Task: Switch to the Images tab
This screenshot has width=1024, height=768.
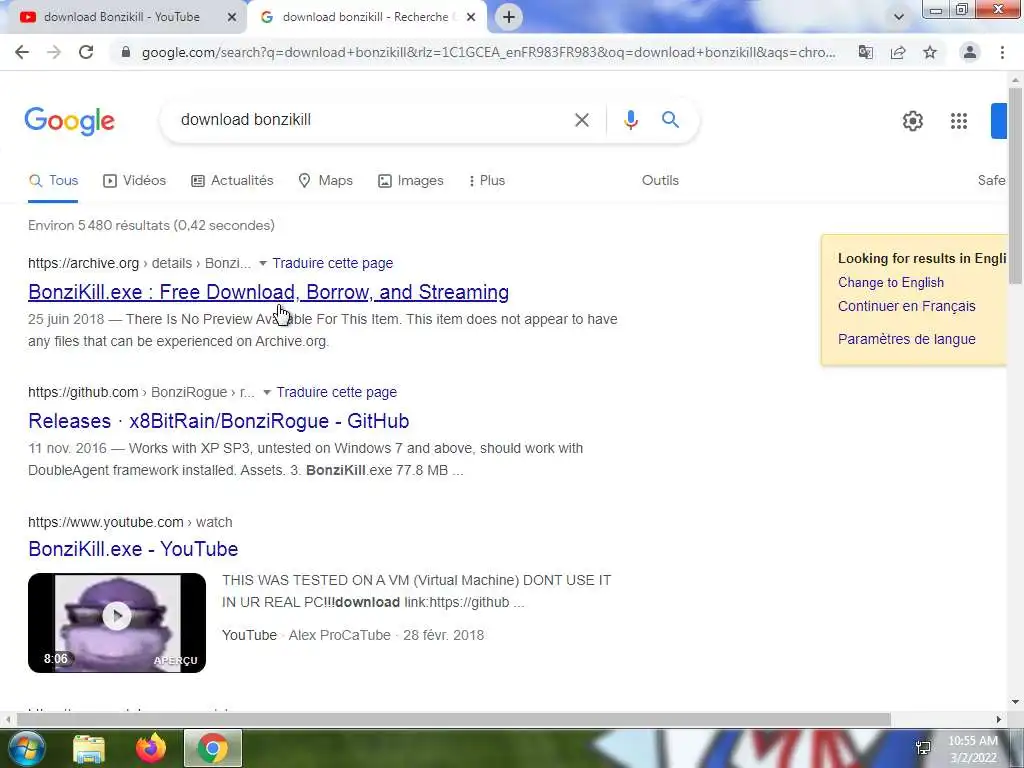Action: tap(411, 180)
